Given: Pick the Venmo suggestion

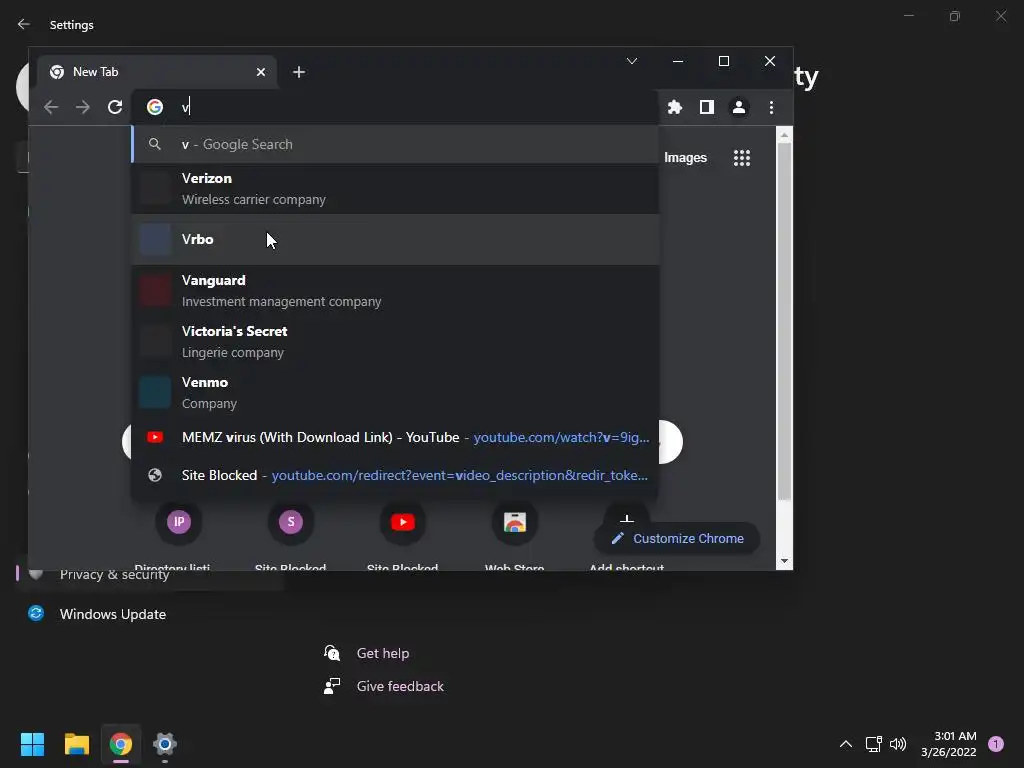Looking at the screenshot, I should click(395, 392).
